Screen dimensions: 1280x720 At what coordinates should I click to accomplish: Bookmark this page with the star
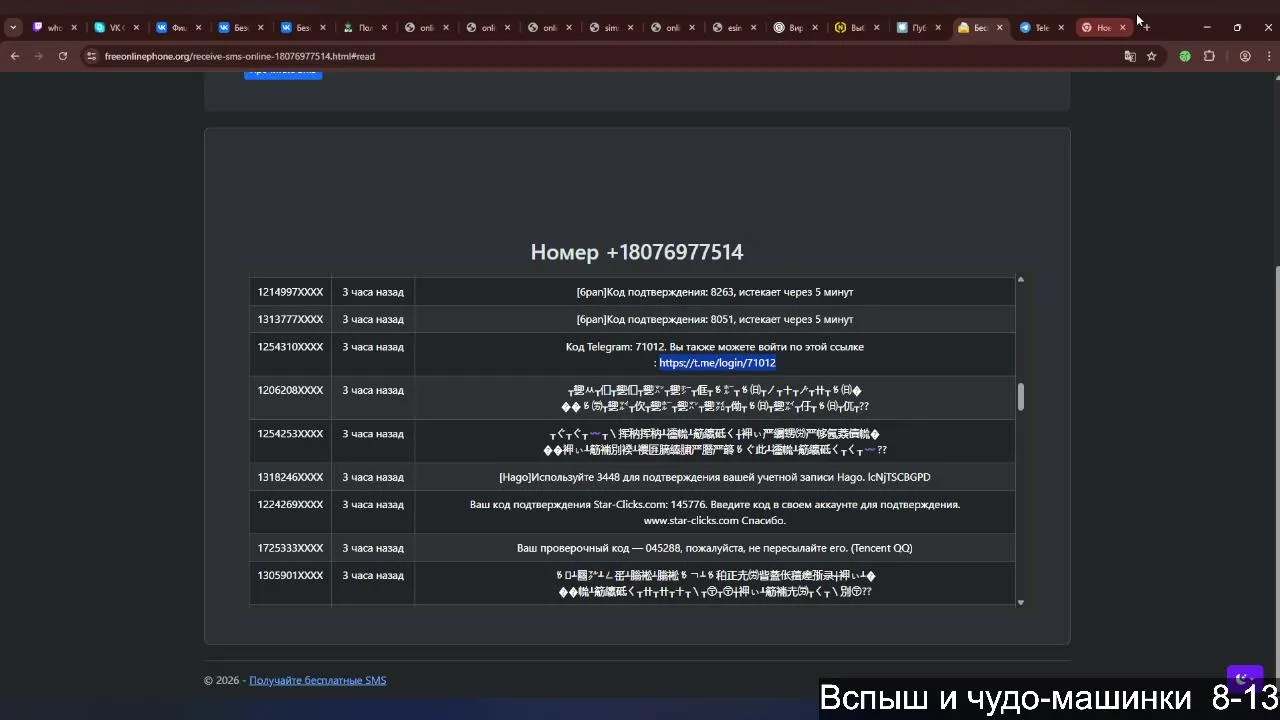1152,56
